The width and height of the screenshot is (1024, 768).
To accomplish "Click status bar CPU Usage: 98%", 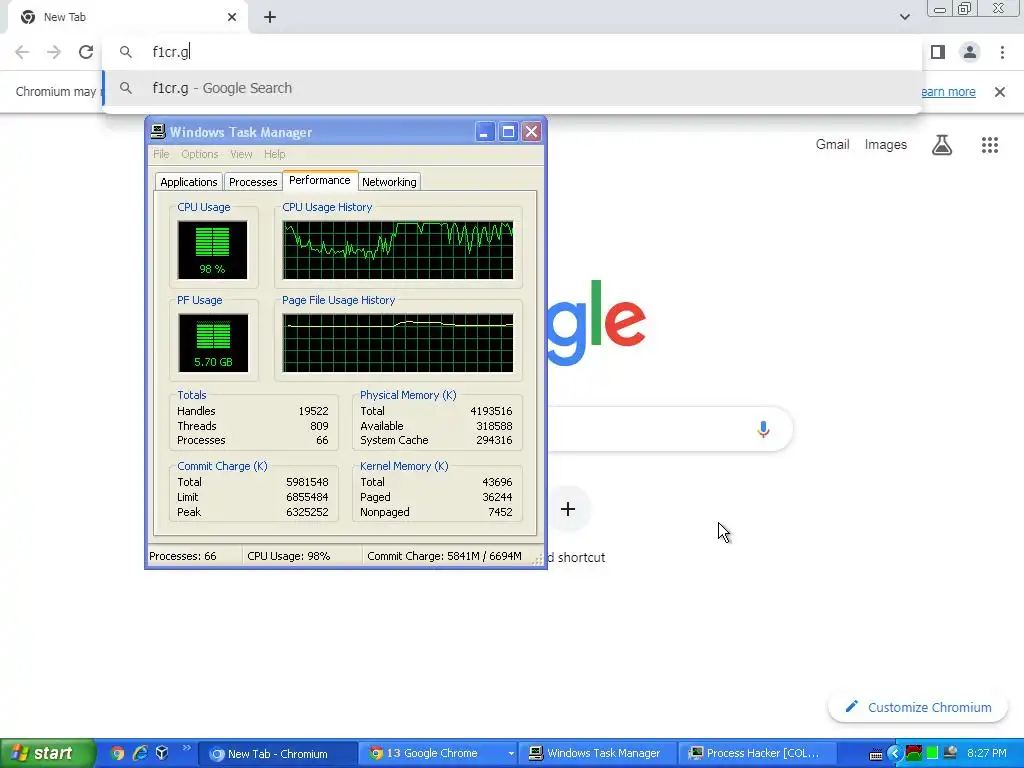I will click(289, 556).
